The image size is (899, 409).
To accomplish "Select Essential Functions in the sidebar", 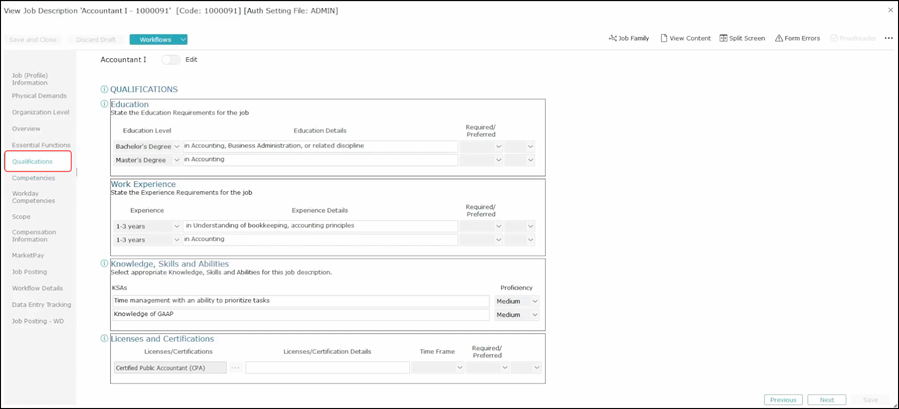I will pos(41,145).
